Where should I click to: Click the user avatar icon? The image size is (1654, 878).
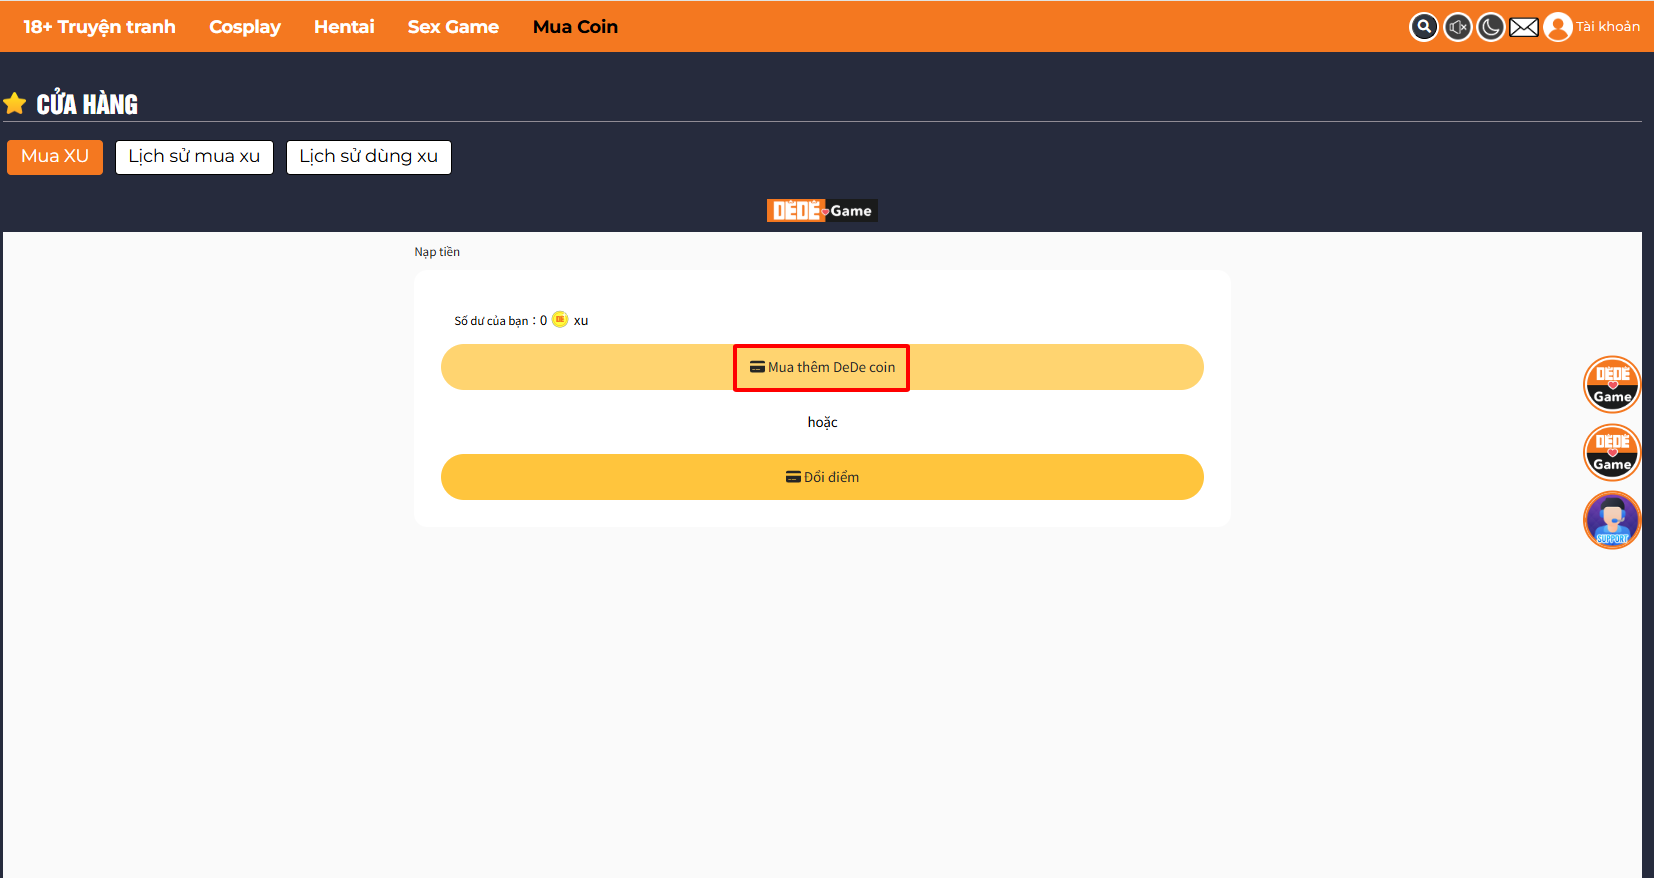click(x=1557, y=27)
